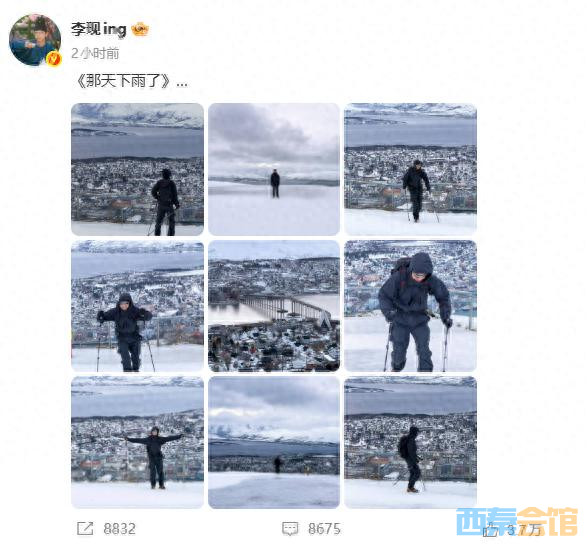Screen dimensions: 587x544
Task: Click the 2小时前 timestamp
Action: tap(95, 53)
